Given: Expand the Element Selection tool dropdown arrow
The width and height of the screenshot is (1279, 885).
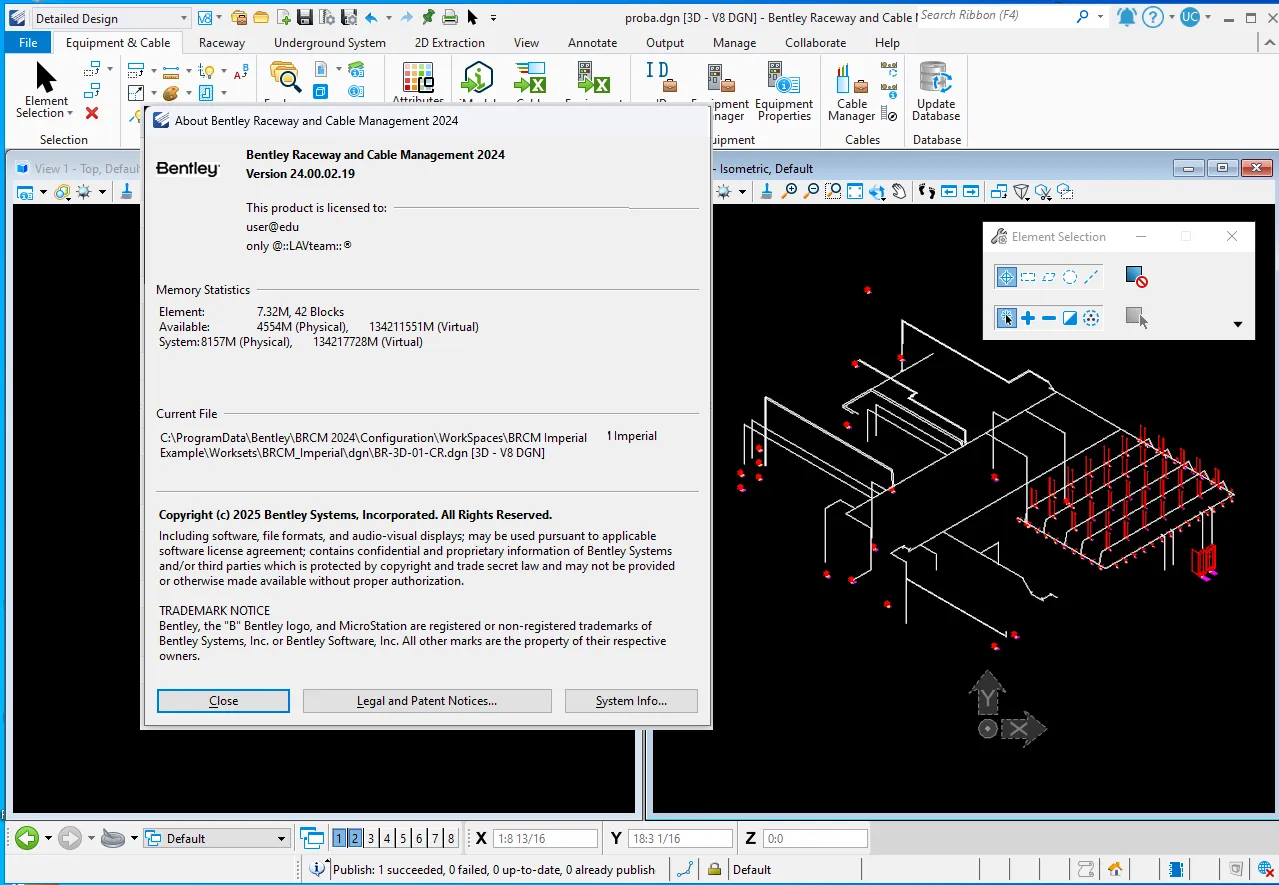Looking at the screenshot, I should 70,113.
